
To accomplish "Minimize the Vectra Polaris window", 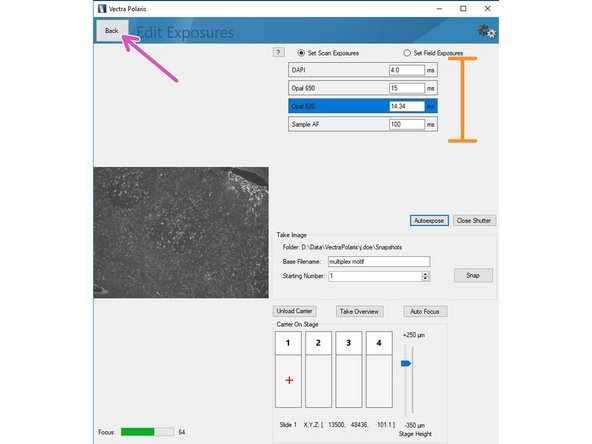I will pos(439,9).
